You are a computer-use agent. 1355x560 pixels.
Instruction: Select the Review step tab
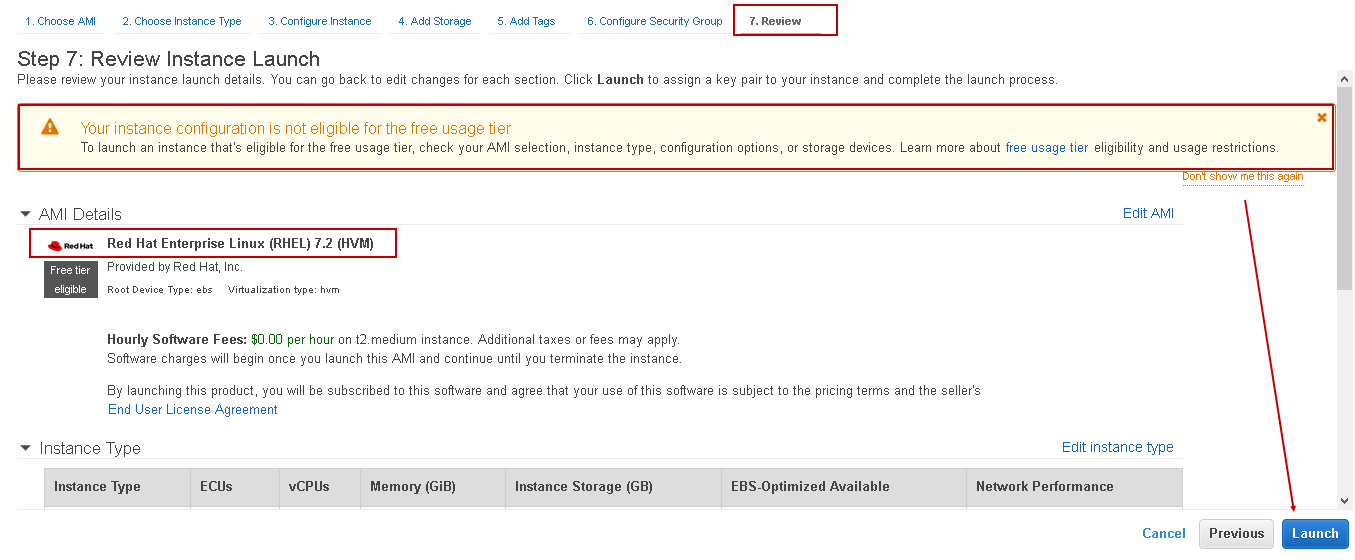click(x=776, y=21)
